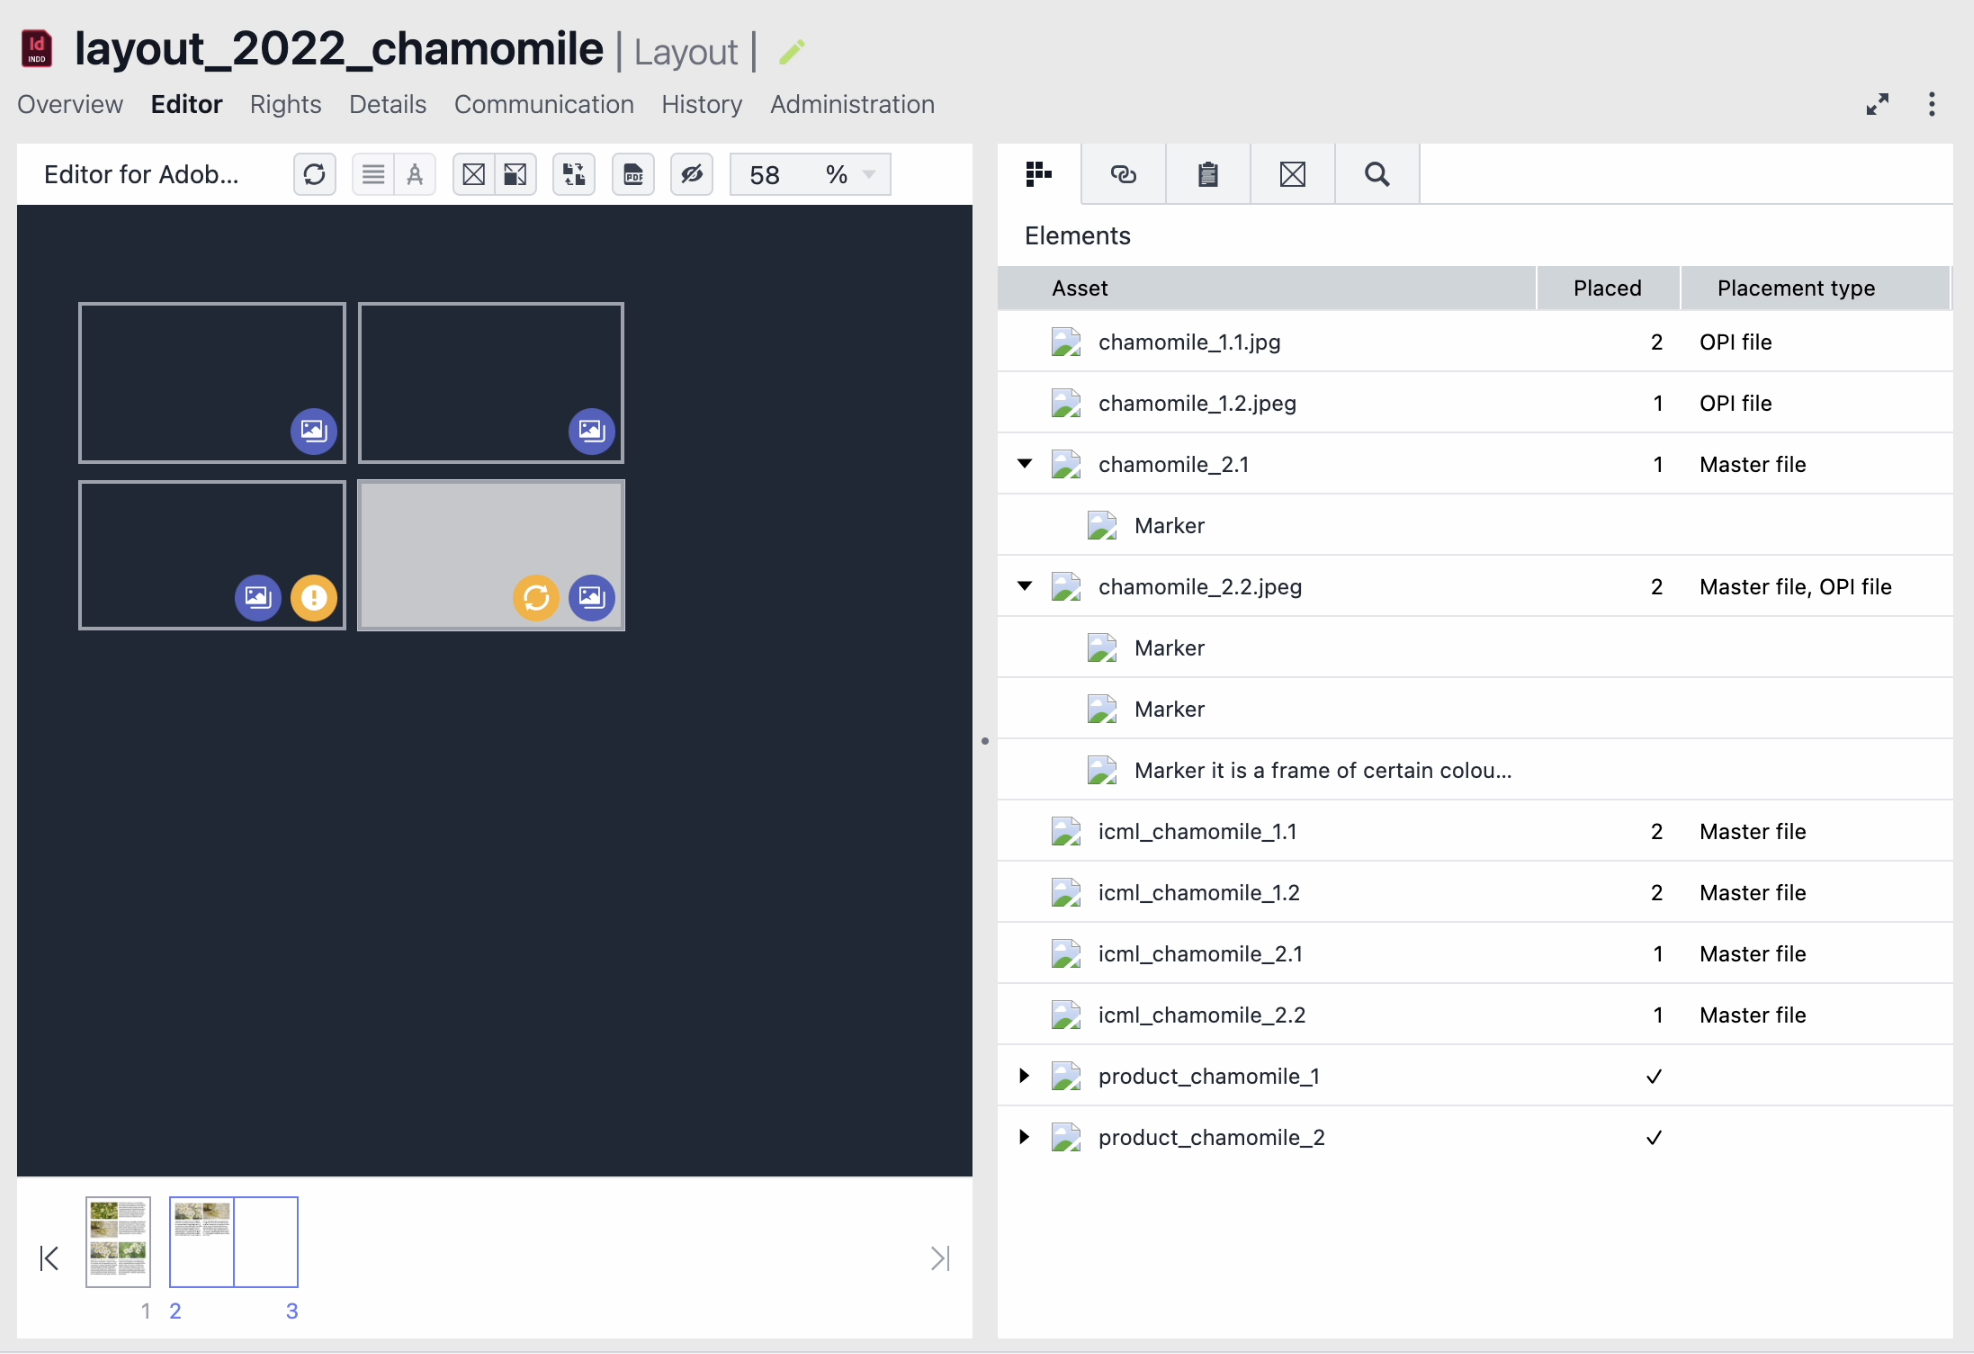
Task: Click the swap files icon in toolbar
Action: click(x=574, y=175)
